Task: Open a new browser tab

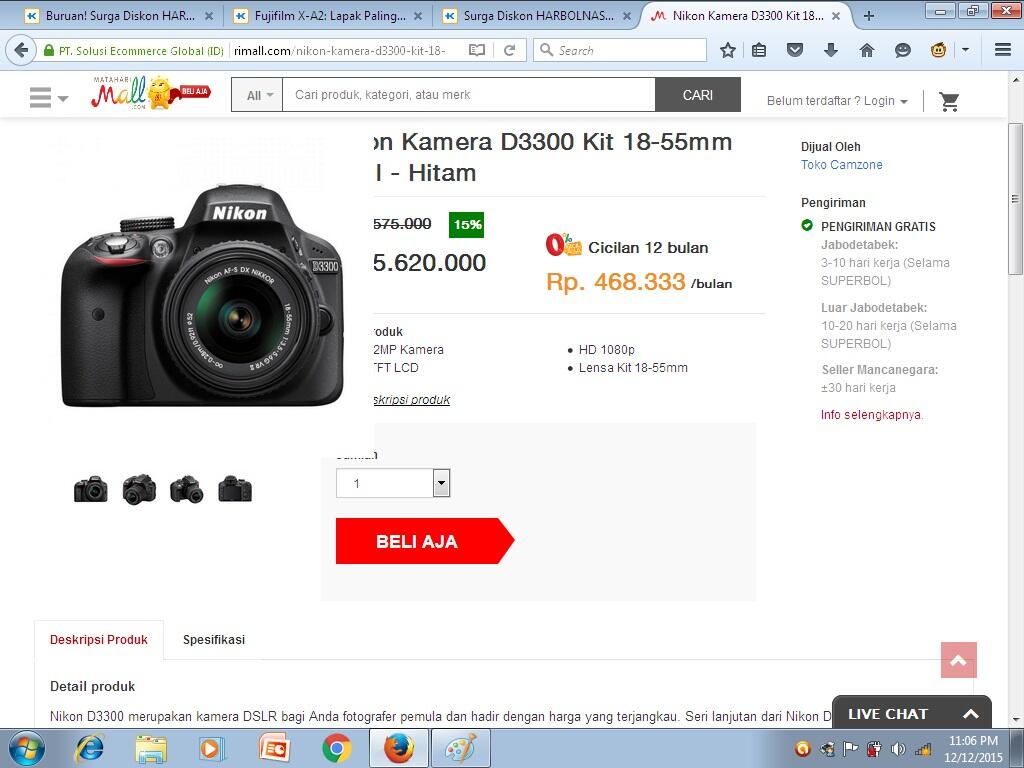Action: click(869, 16)
